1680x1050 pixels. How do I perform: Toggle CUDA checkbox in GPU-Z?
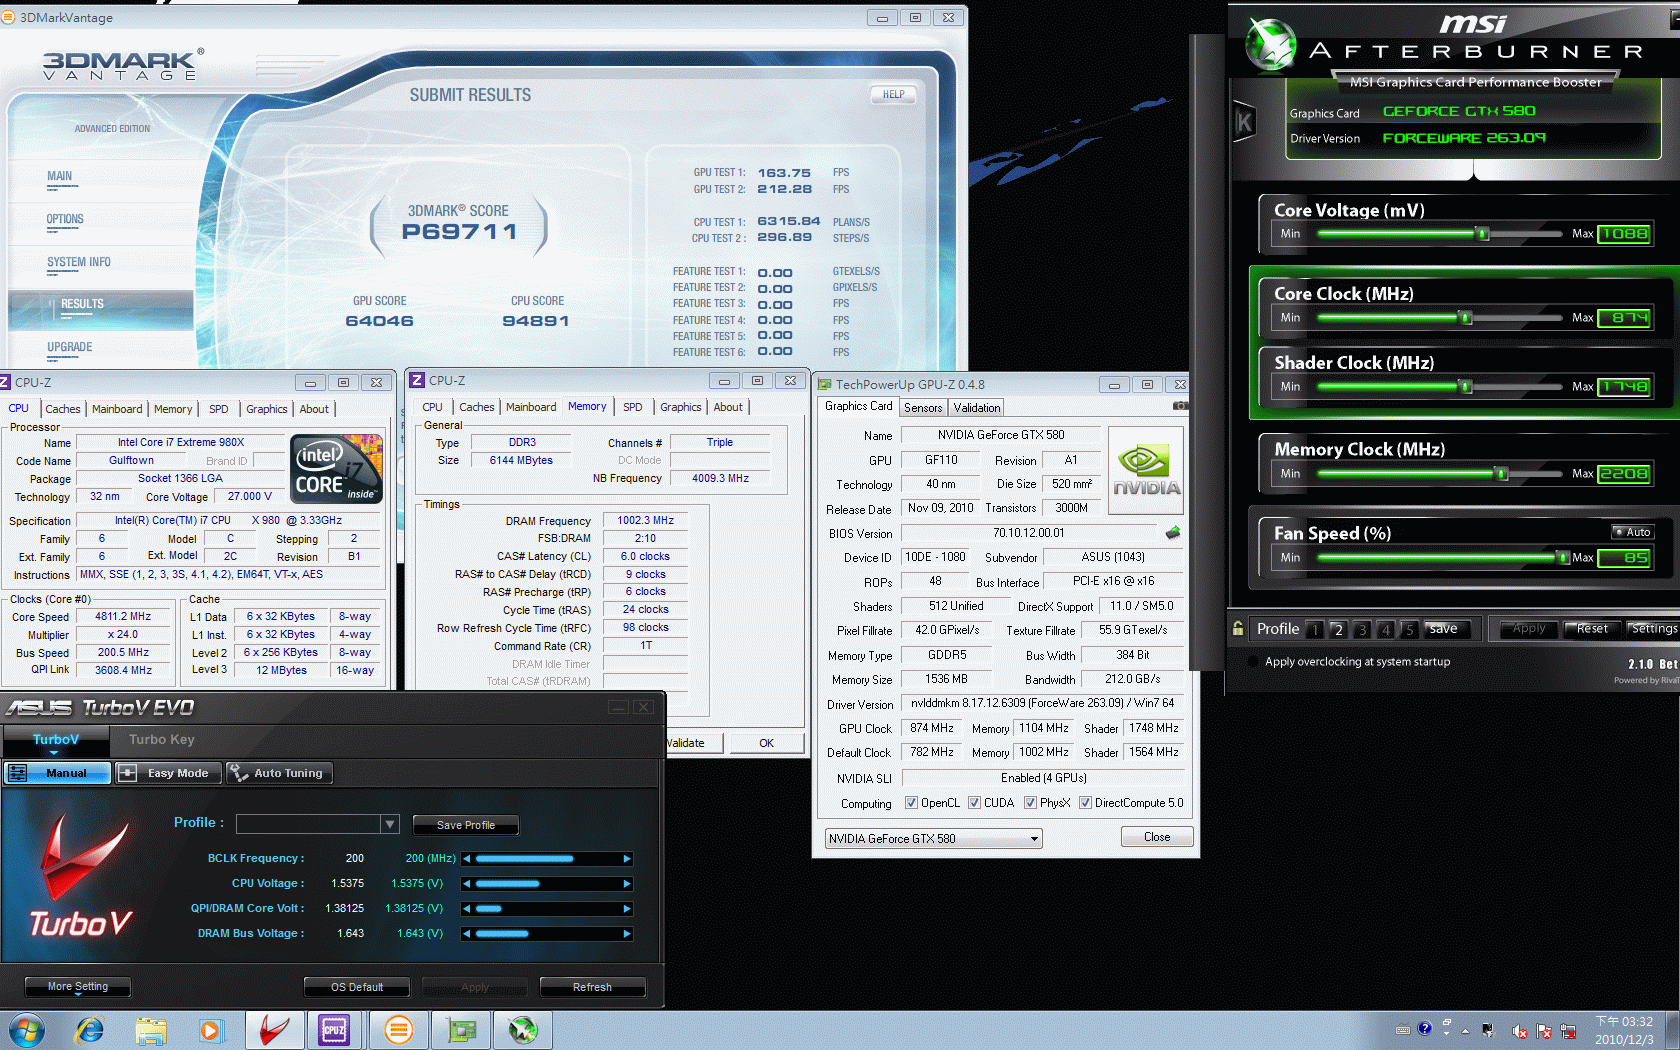(974, 803)
